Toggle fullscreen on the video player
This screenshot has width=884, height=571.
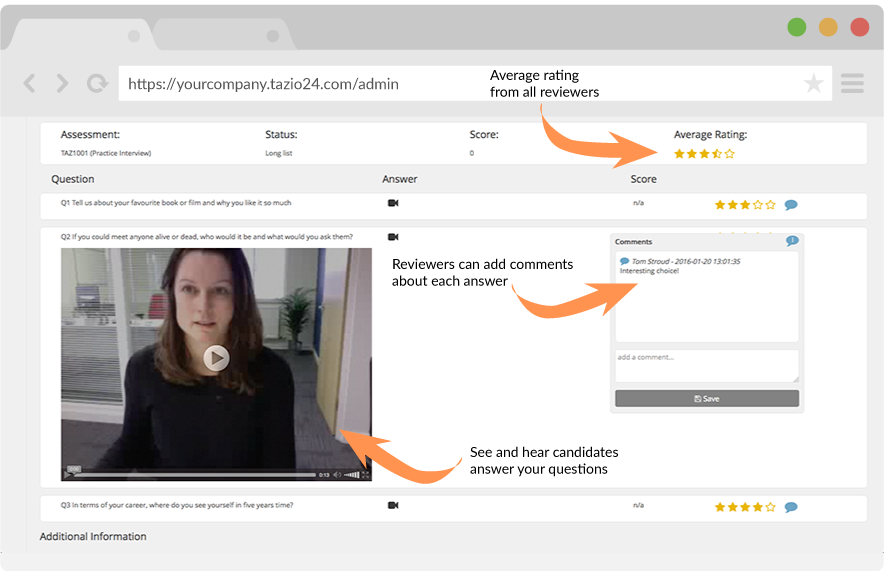click(x=365, y=475)
